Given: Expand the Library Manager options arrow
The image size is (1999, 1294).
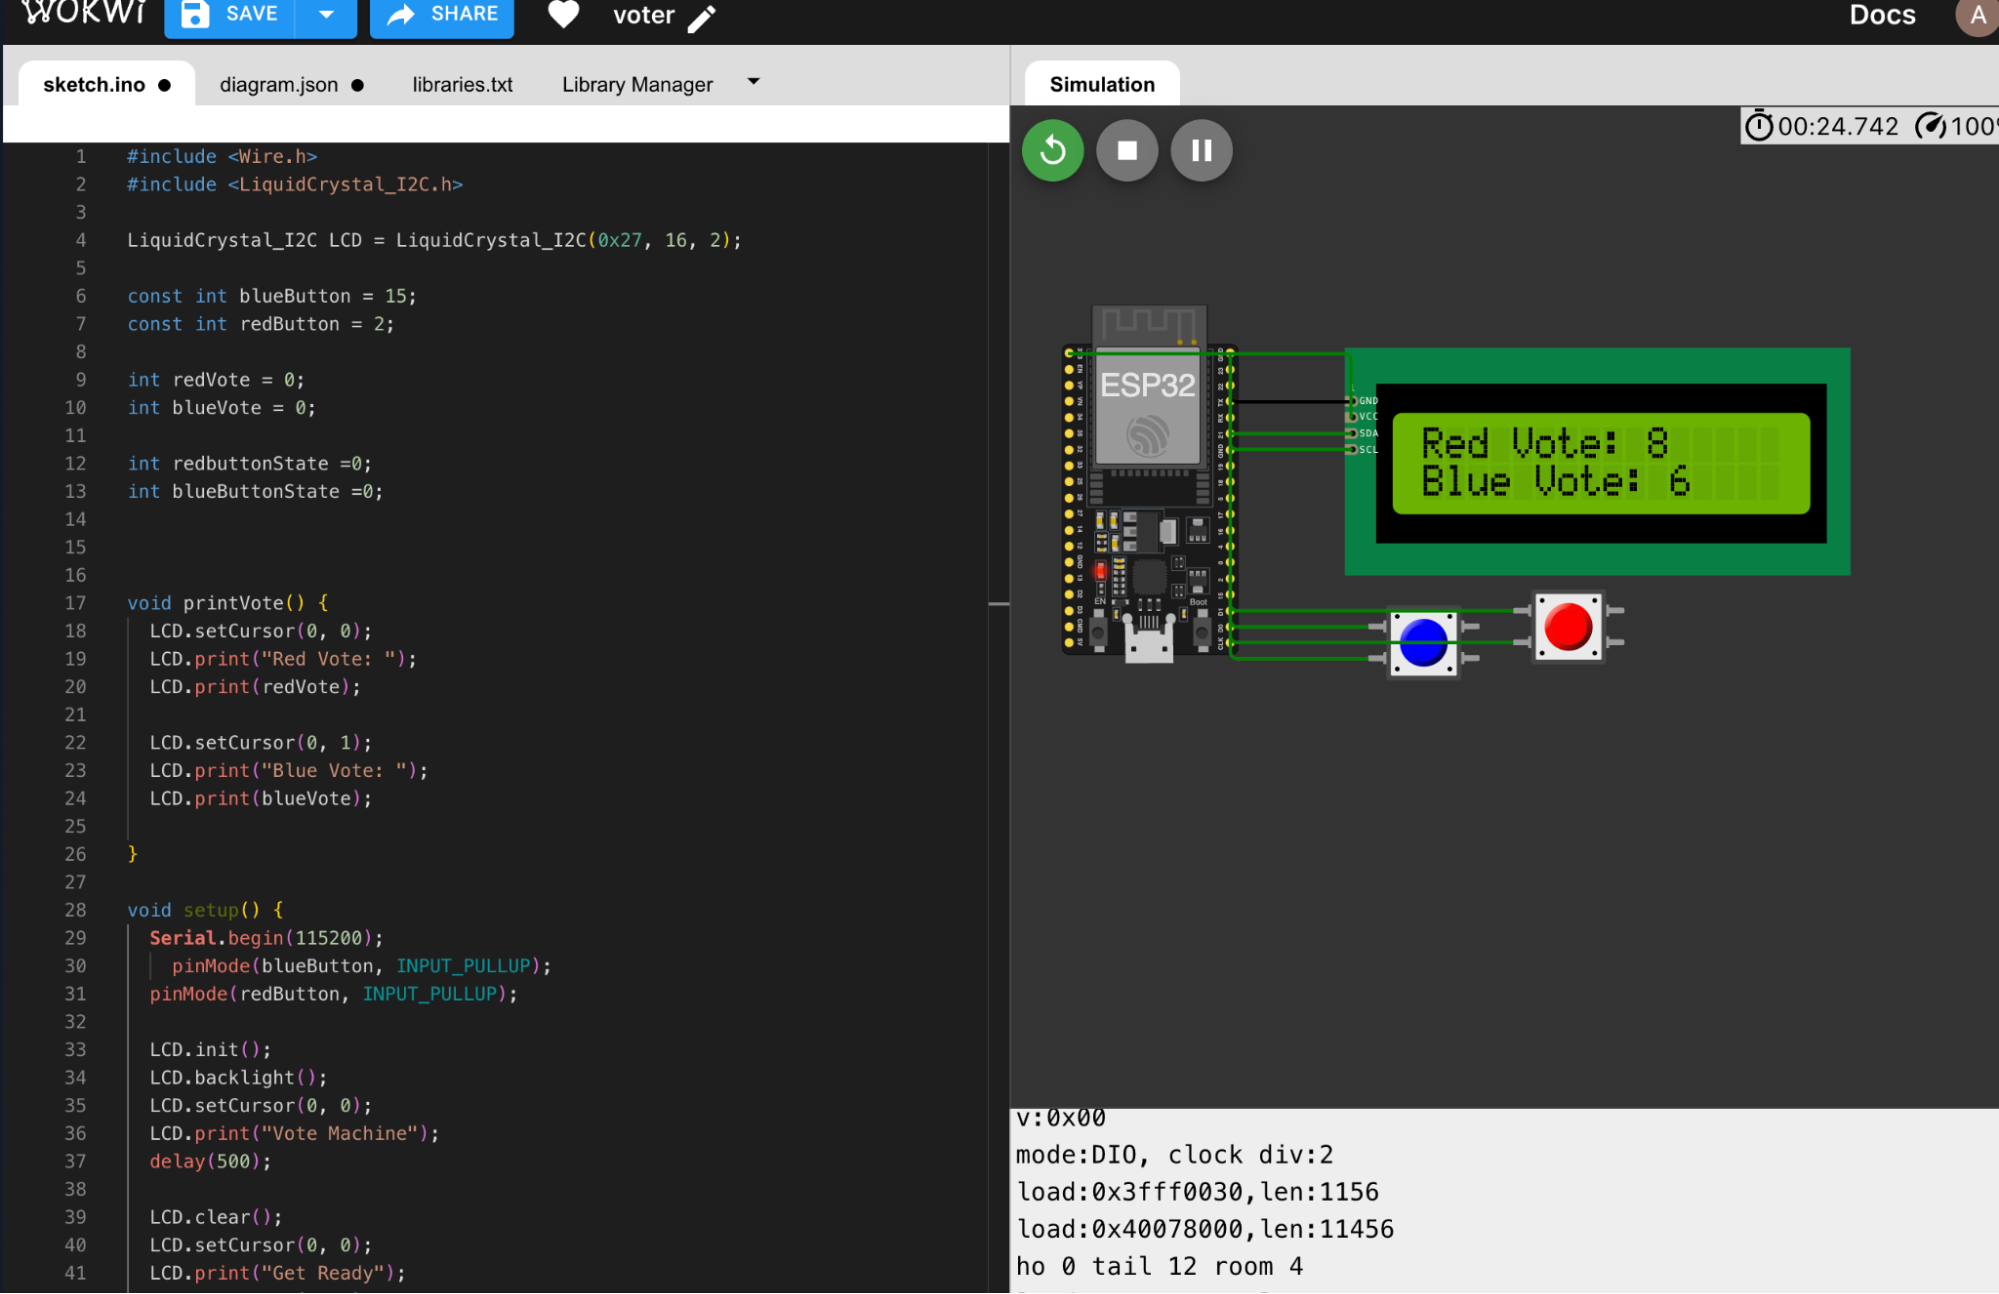Looking at the screenshot, I should point(758,83).
